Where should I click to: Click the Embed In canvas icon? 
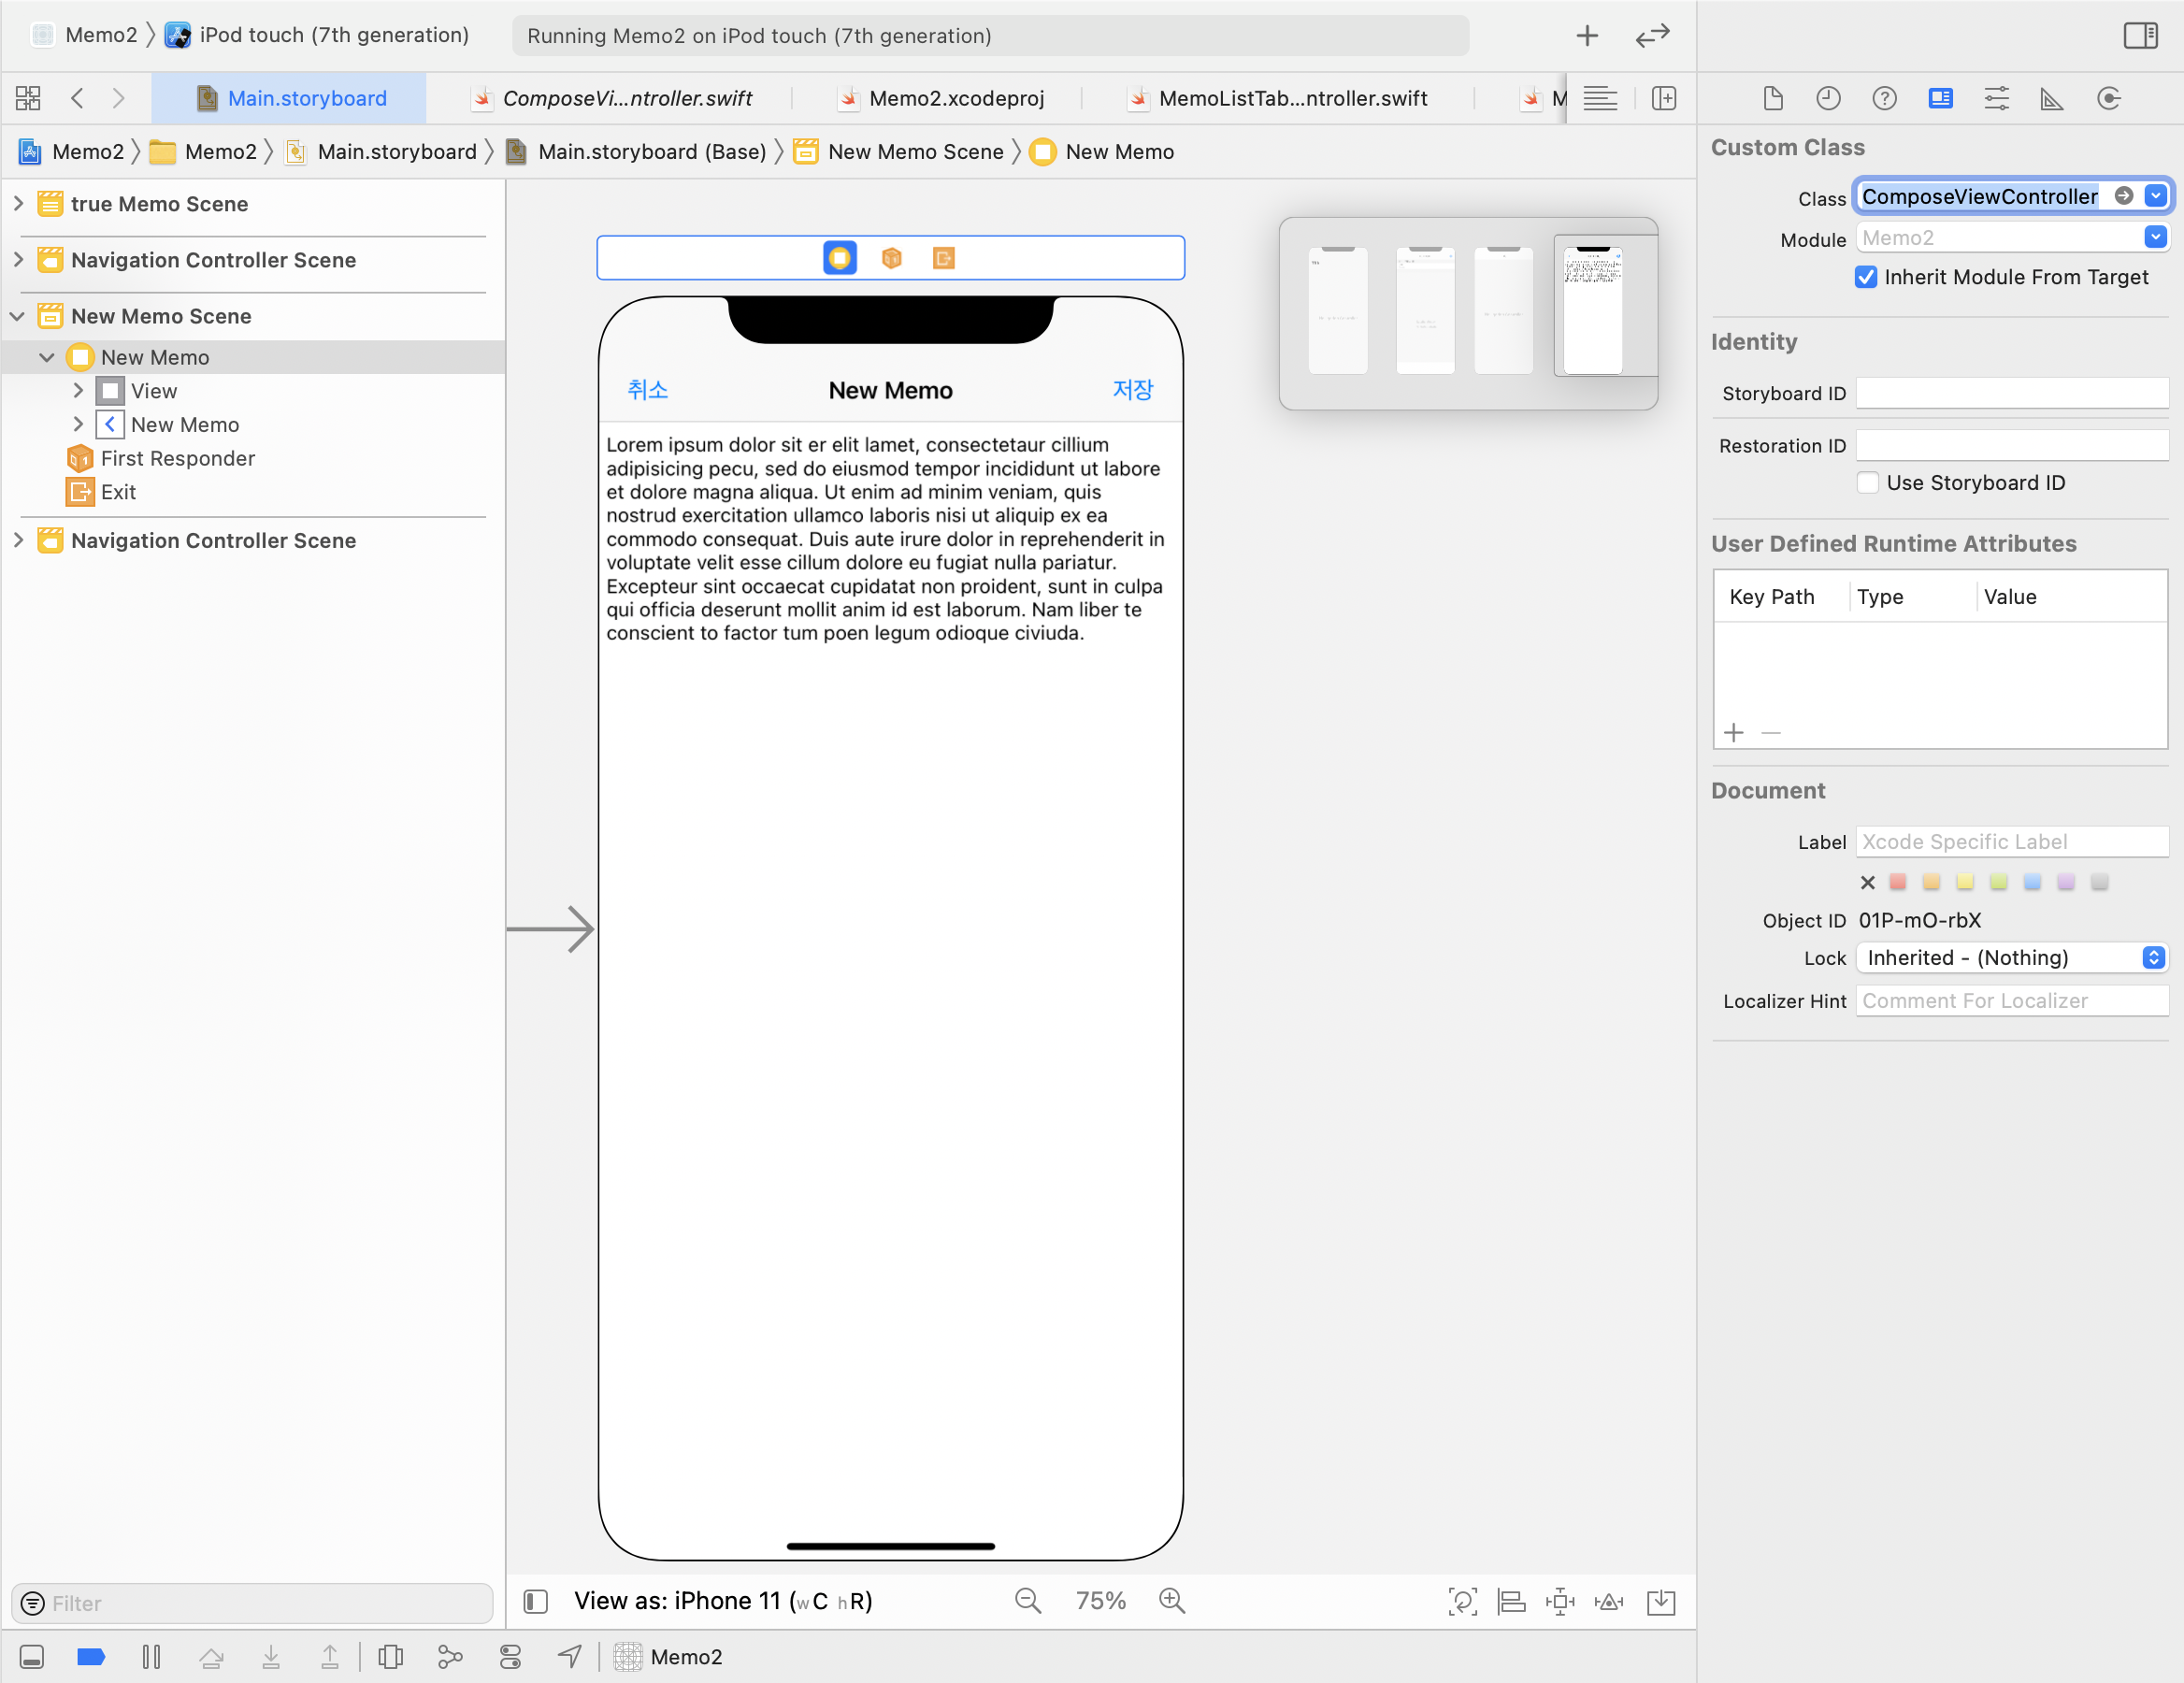[x=1660, y=1601]
